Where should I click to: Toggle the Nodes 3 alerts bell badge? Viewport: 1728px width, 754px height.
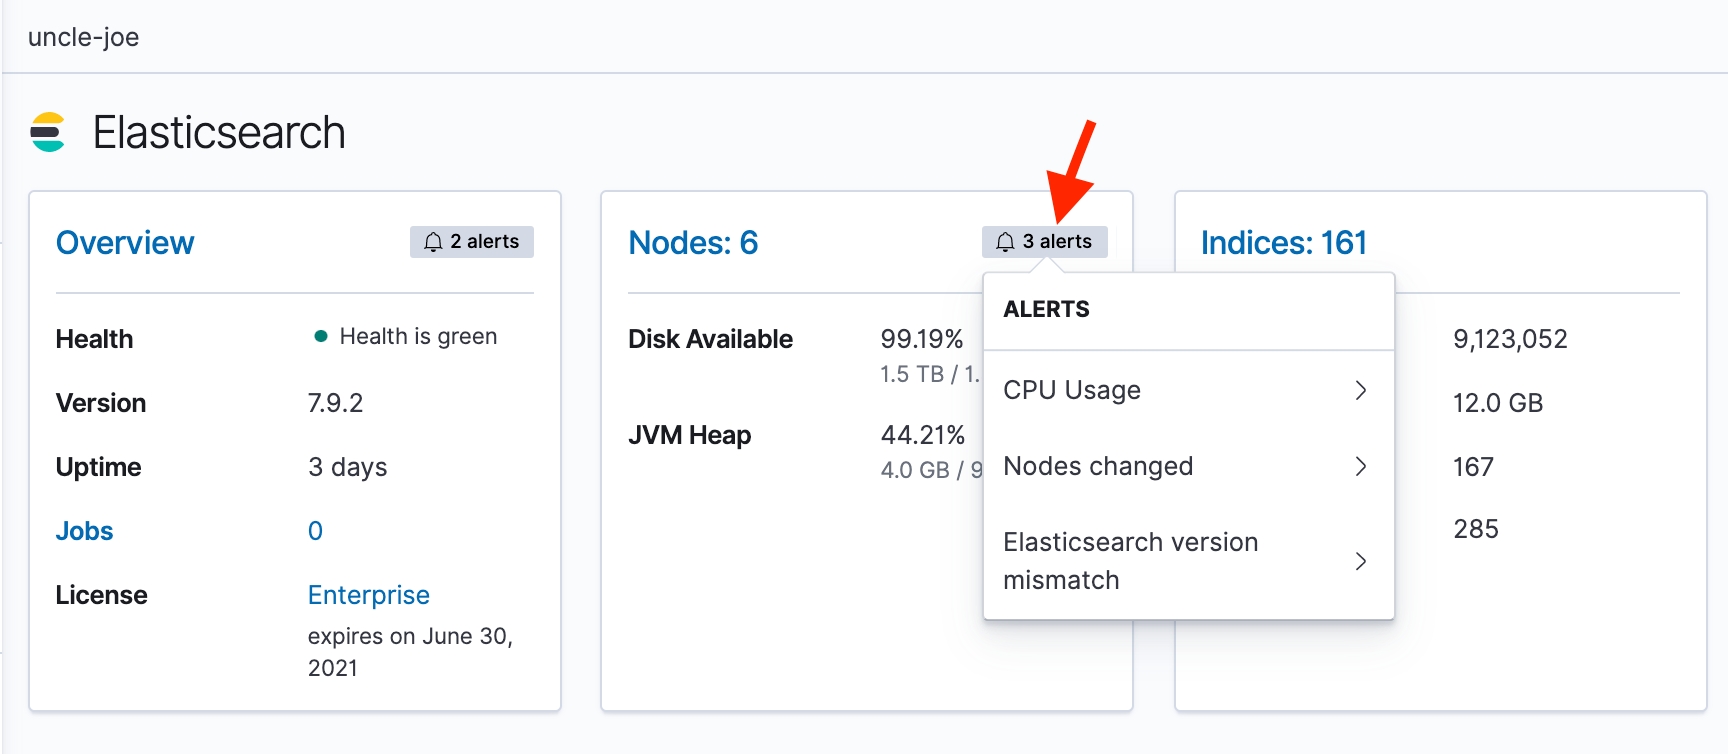[1044, 242]
